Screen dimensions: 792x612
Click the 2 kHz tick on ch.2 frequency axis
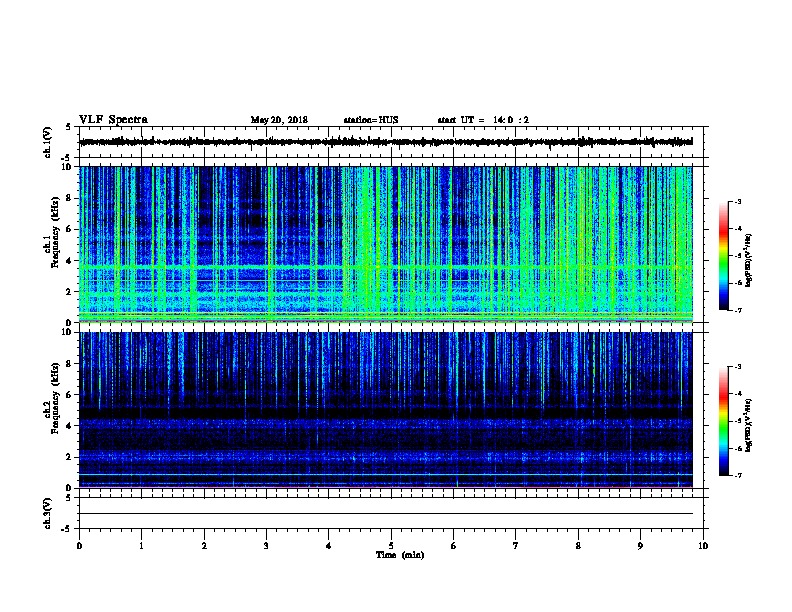[69, 457]
